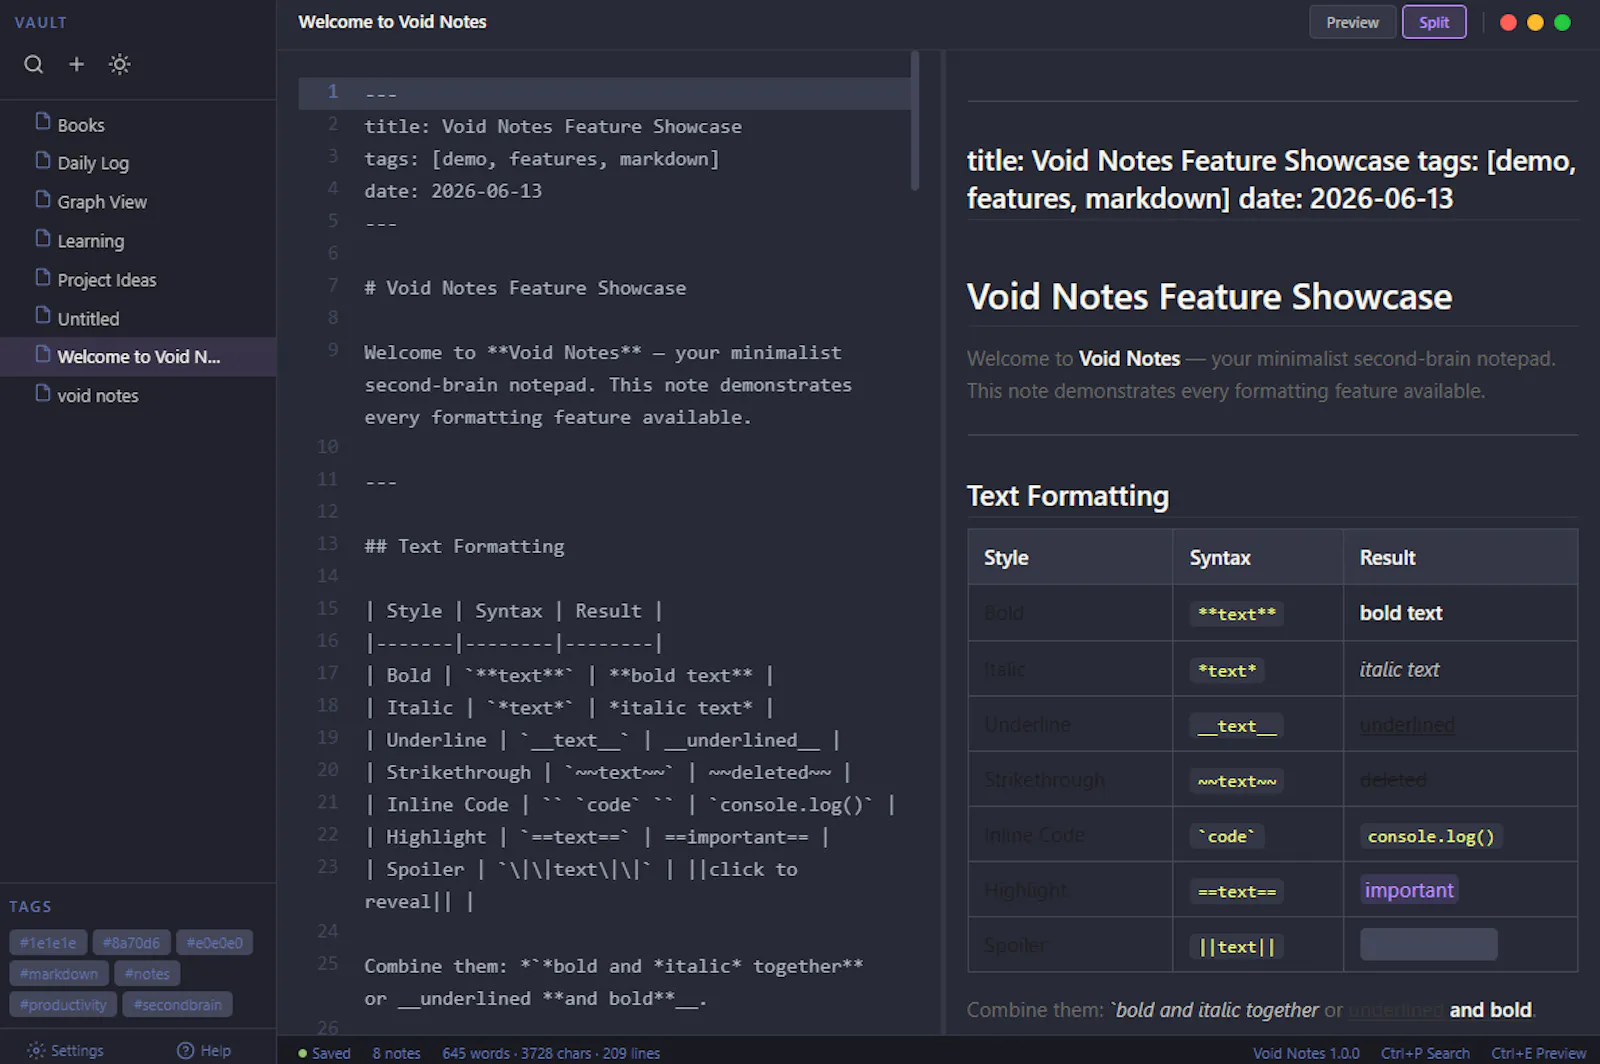The height and width of the screenshot is (1064, 1600).
Task: Filter by #secondbrain tag
Action: pos(178,1004)
